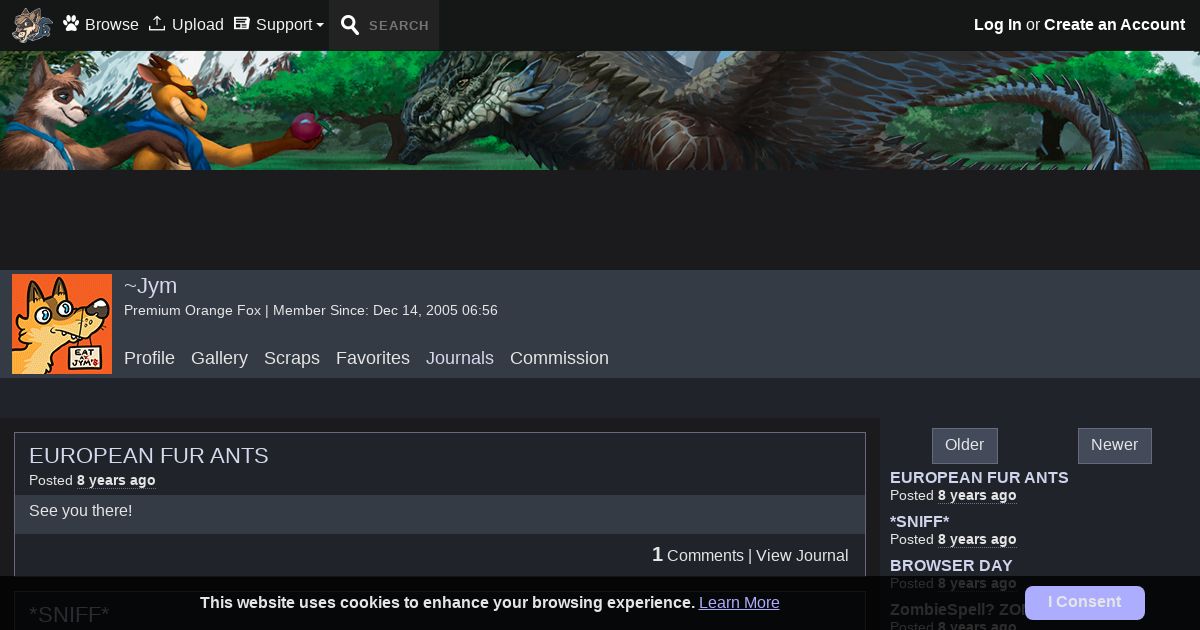
Task: Open the Favorites tab
Action: (373, 358)
